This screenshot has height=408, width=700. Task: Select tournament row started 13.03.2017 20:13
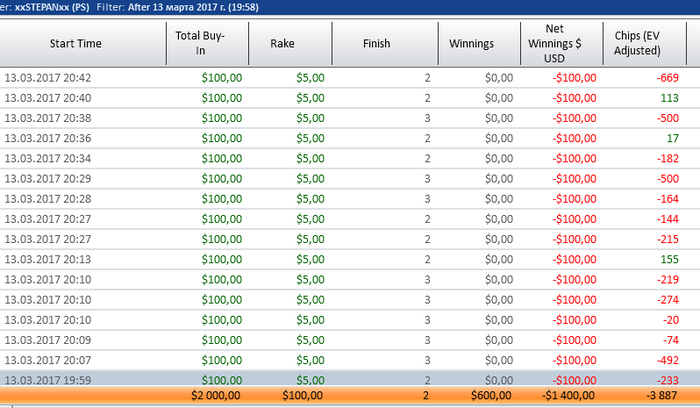click(350, 259)
